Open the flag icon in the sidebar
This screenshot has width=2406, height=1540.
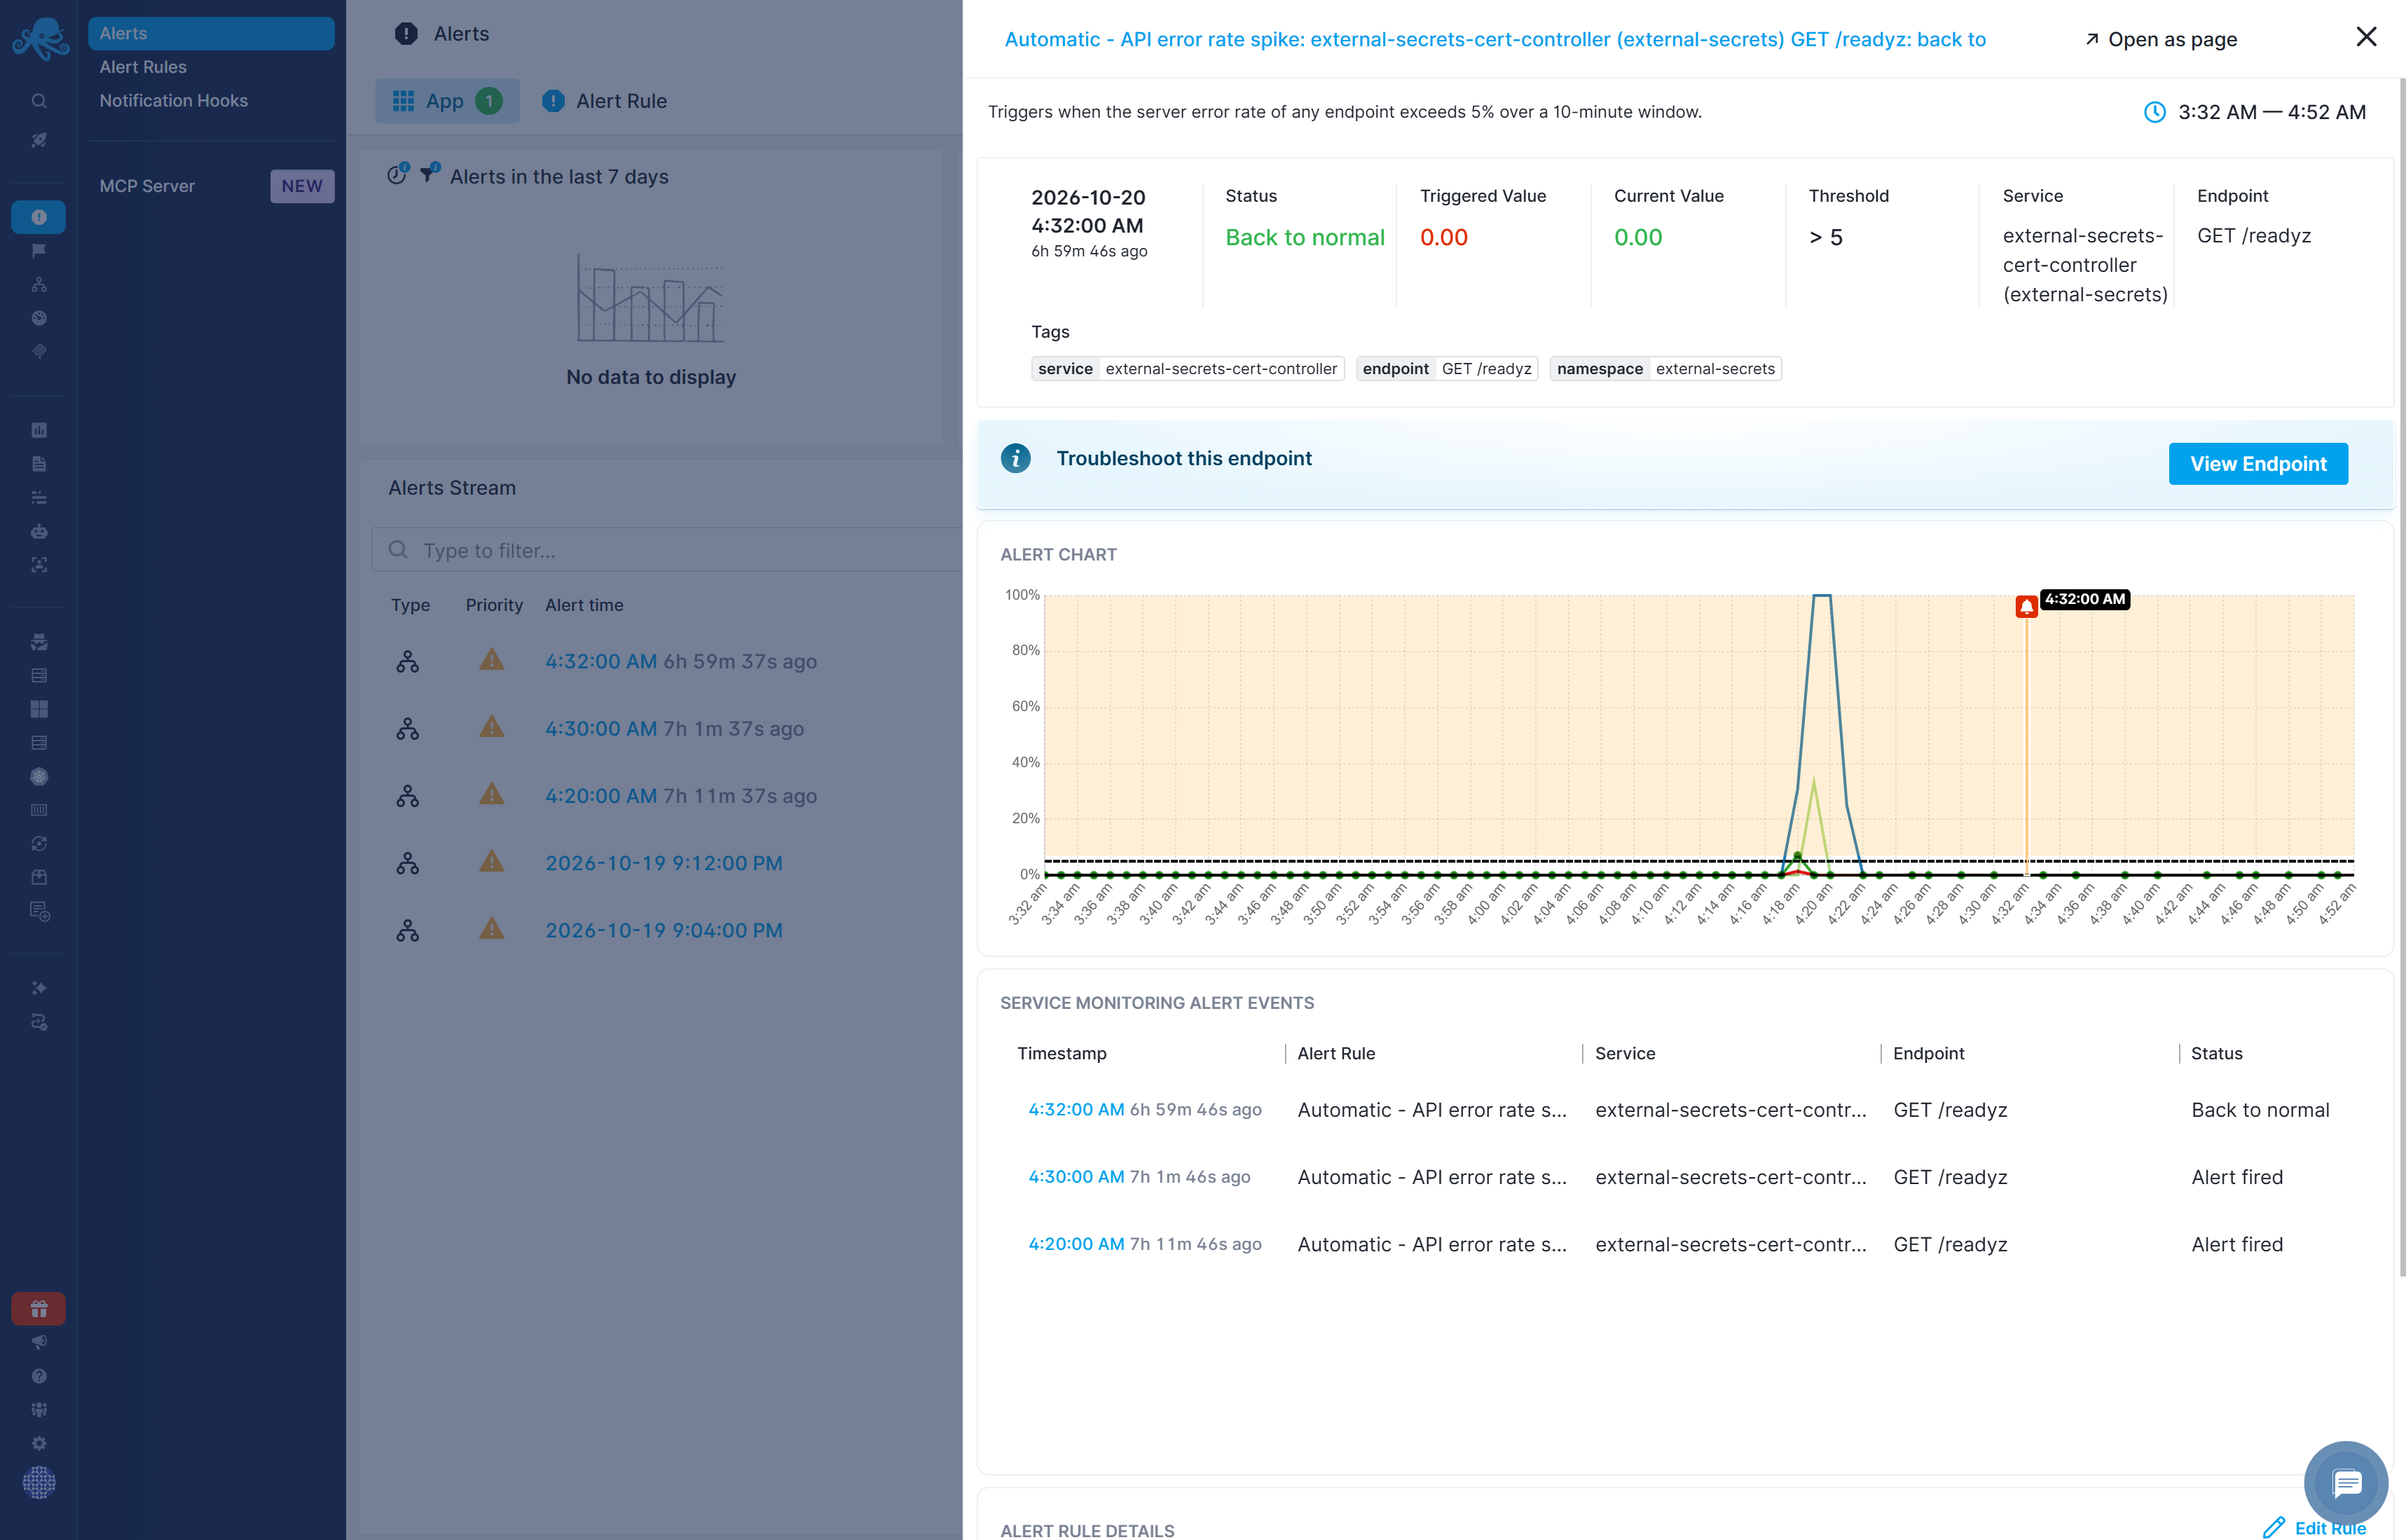(x=39, y=251)
